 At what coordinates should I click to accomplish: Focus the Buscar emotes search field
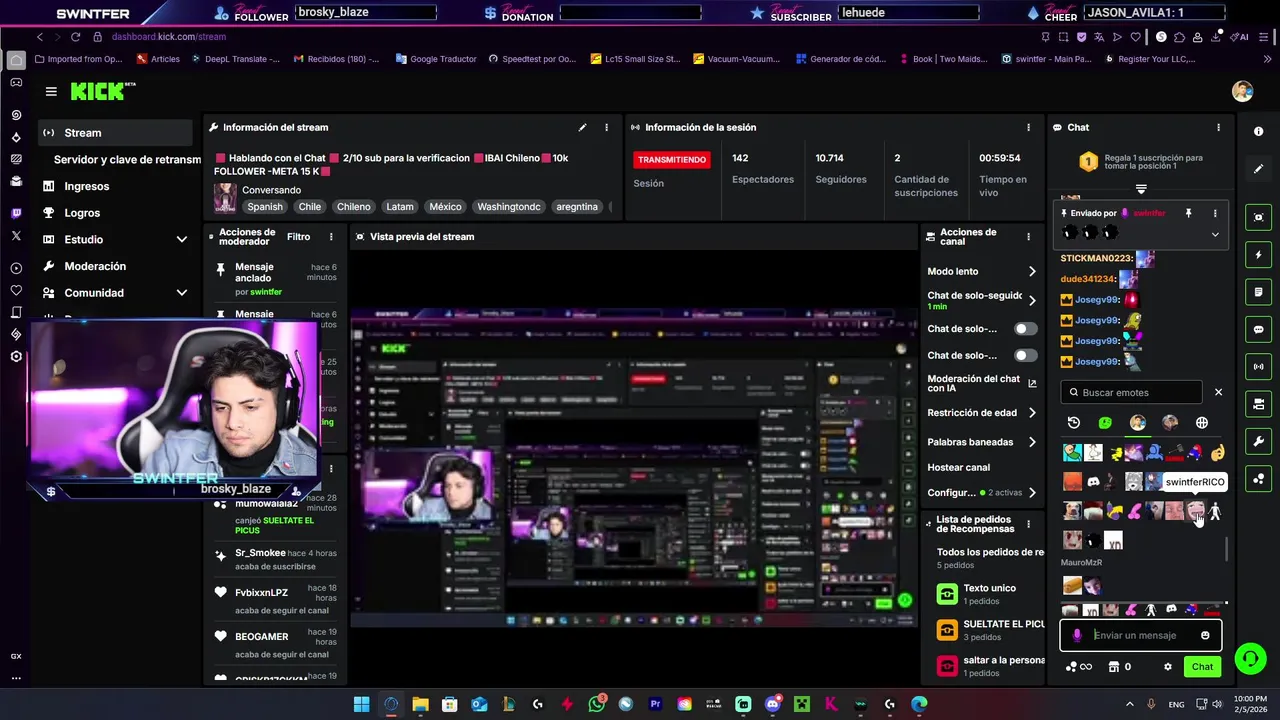1132,392
